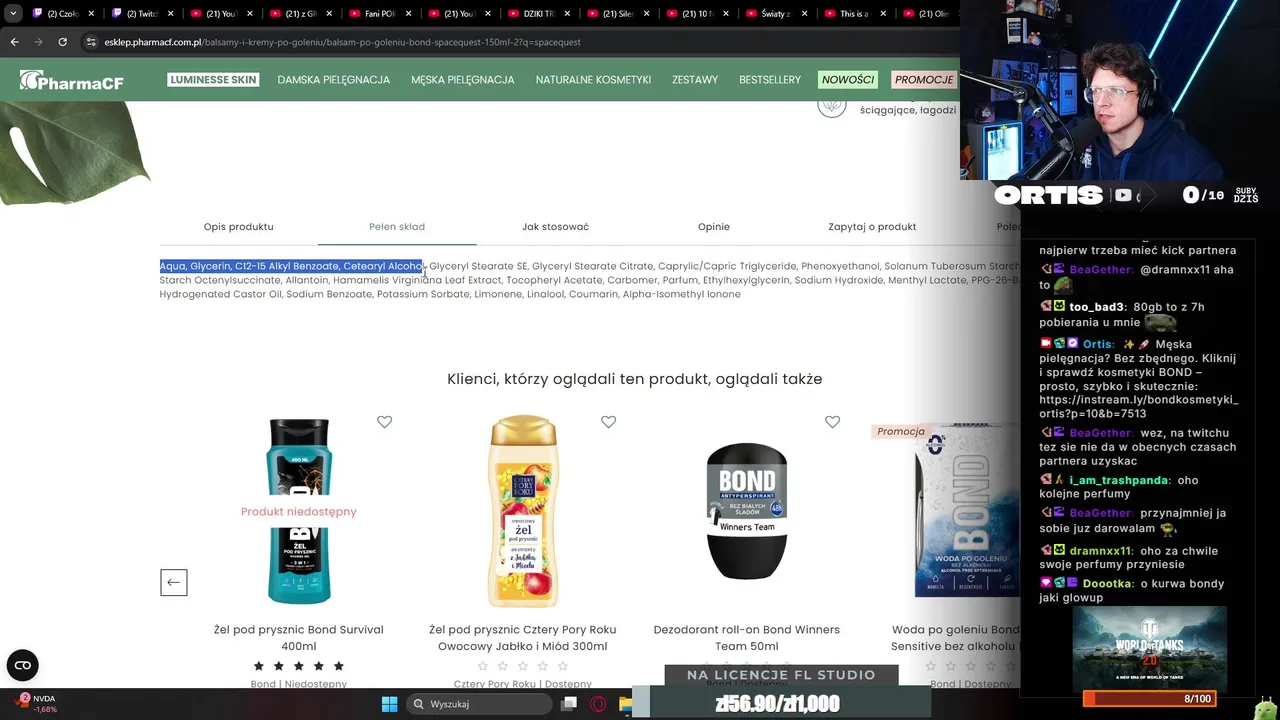Open MĘSKA PIELĘGNACJA menu
This screenshot has width=1280, height=720.
pos(463,80)
